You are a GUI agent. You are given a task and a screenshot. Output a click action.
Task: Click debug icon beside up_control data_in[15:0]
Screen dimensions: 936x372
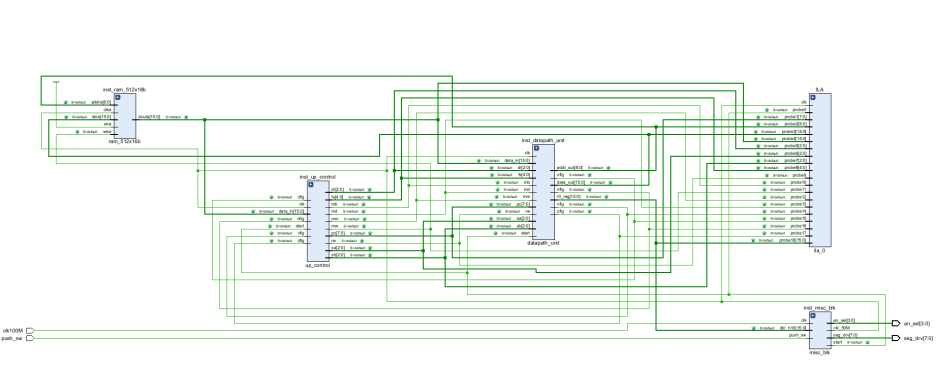point(253,211)
